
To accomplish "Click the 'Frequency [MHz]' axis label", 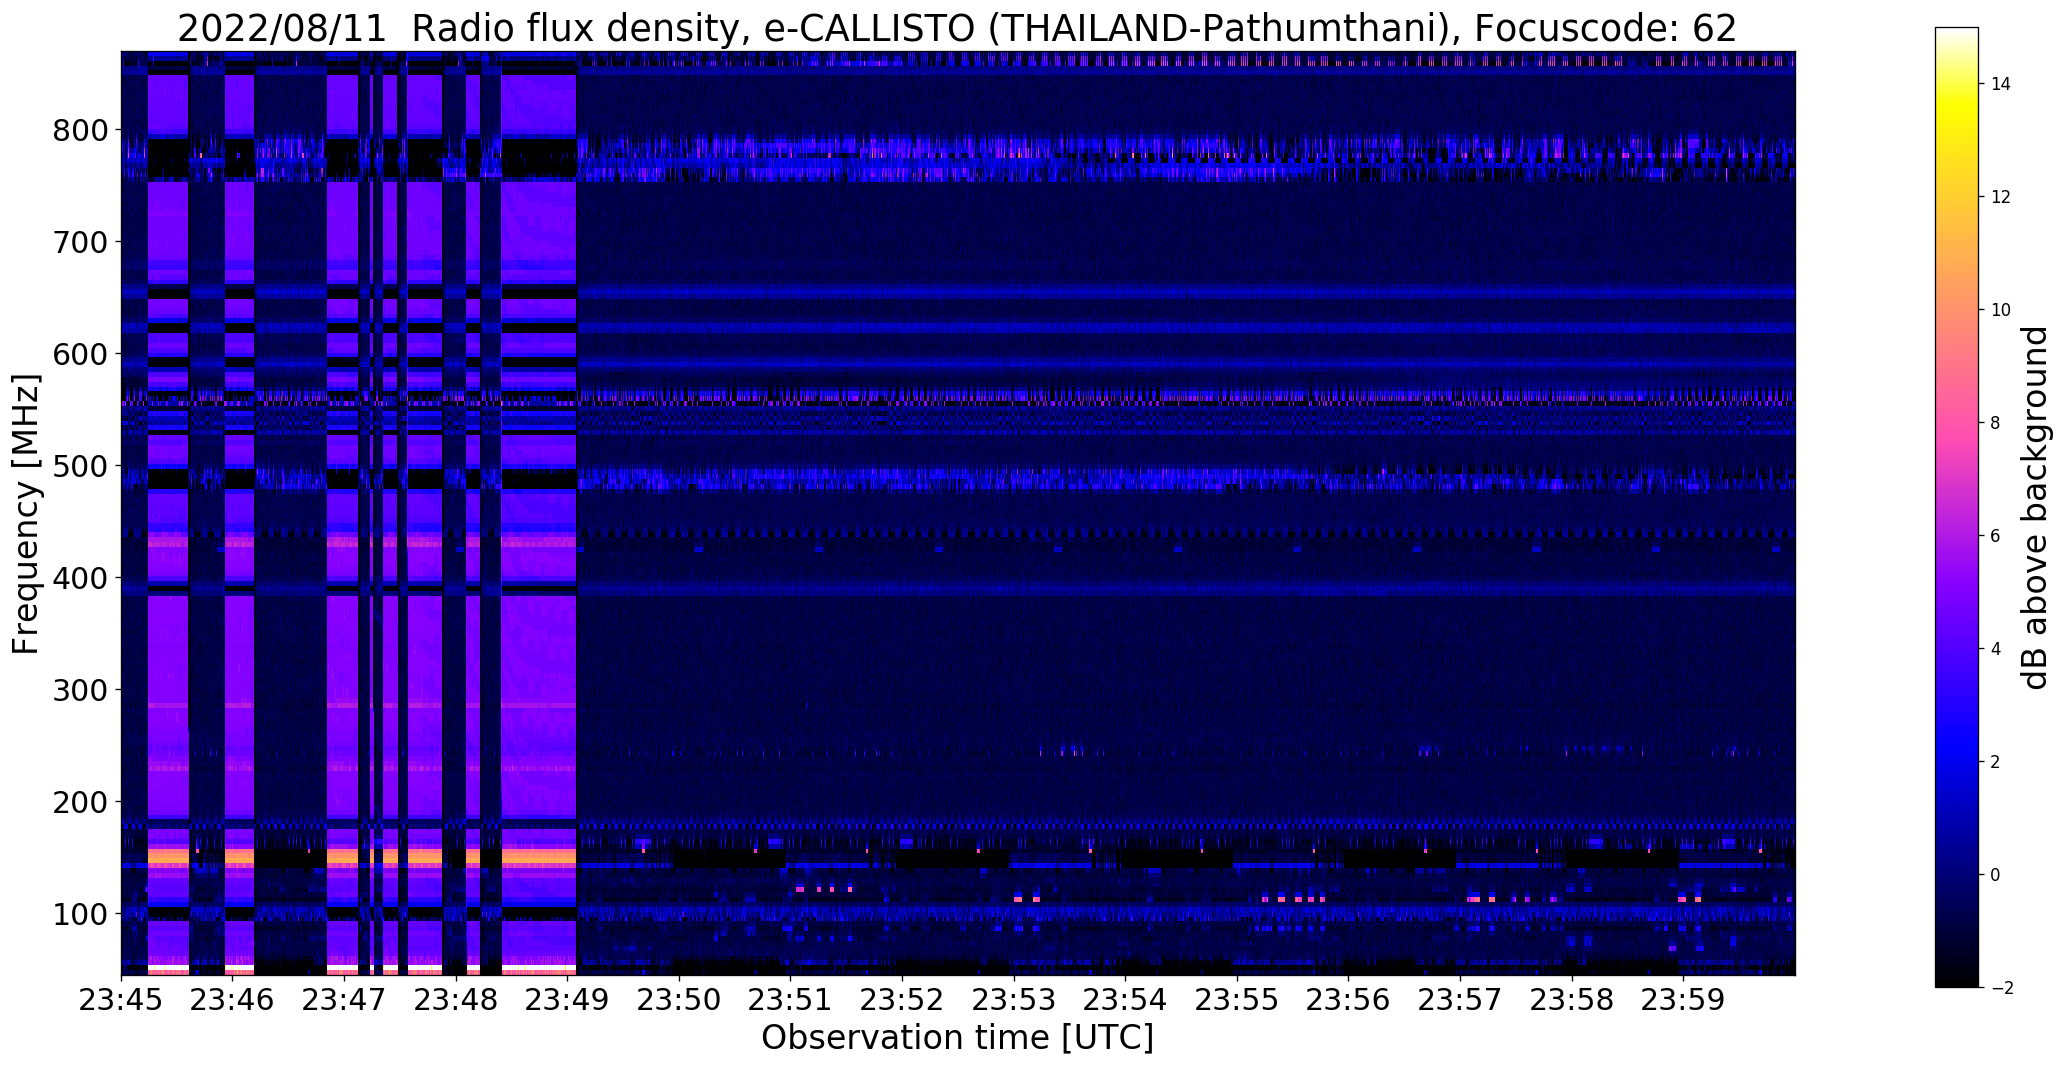I will tap(27, 514).
